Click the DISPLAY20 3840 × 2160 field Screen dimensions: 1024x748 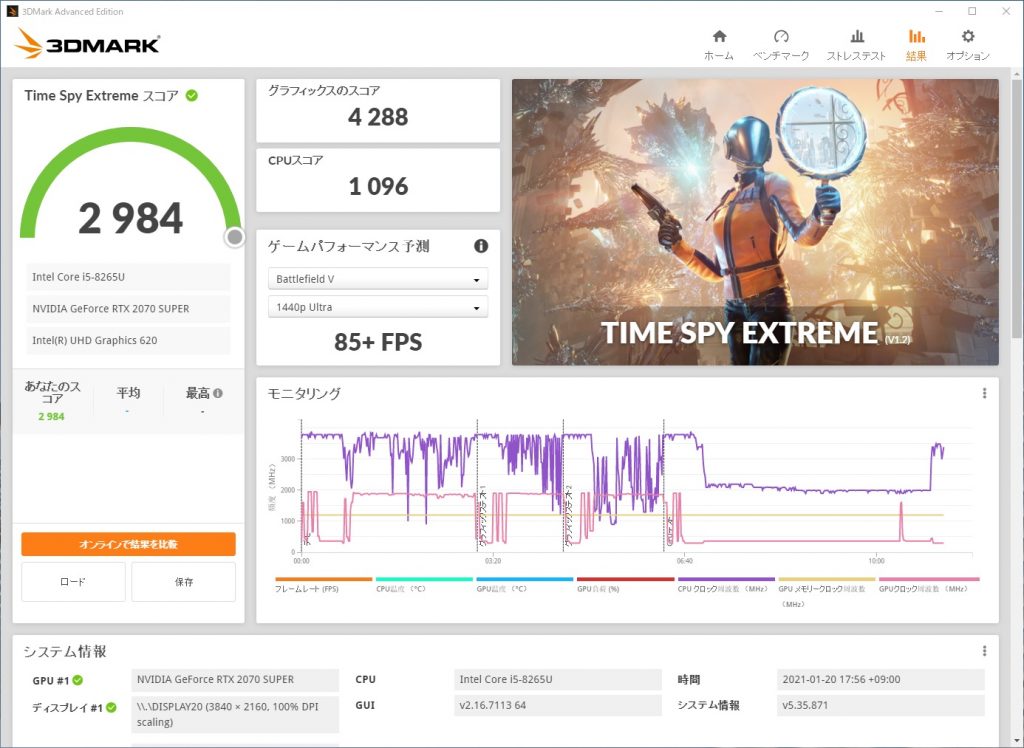coord(235,714)
